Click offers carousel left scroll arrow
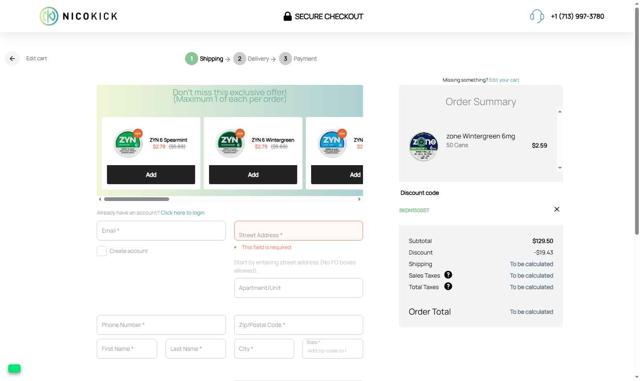The image size is (640, 381). tap(100, 199)
